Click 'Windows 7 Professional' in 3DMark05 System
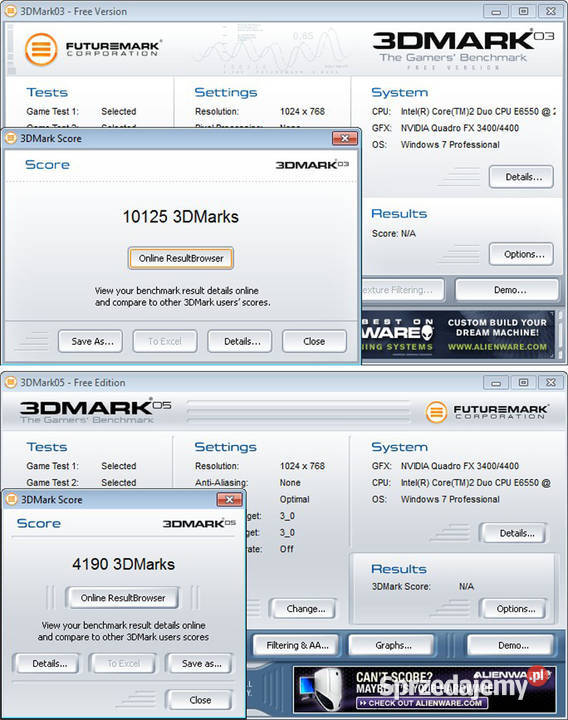568x720 pixels. coord(450,499)
